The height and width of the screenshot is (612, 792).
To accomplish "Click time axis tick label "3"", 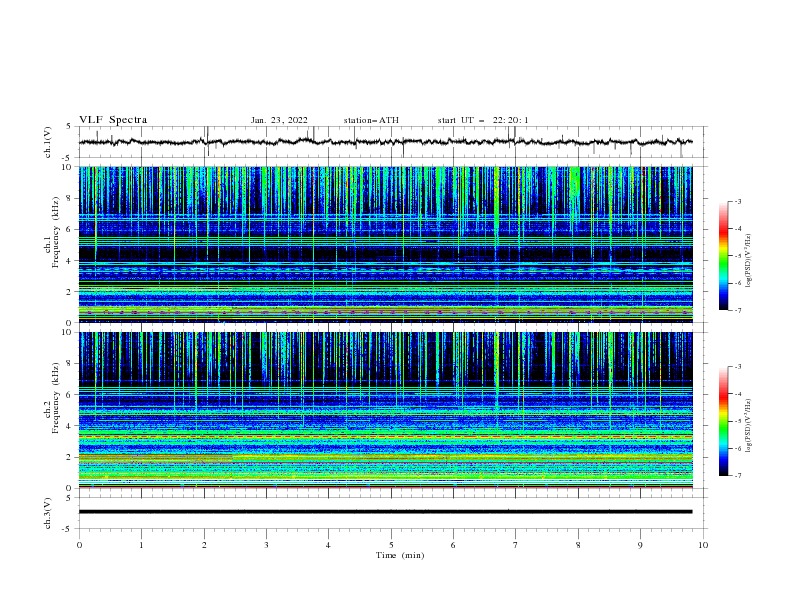I will (266, 545).
